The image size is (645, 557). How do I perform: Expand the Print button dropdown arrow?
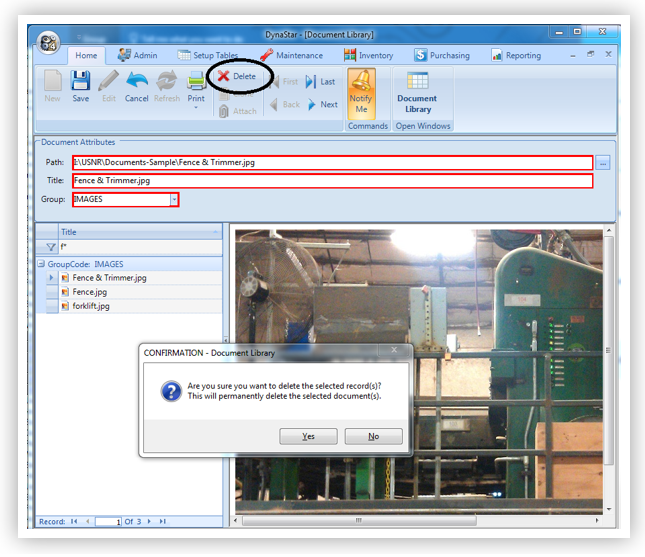(x=196, y=108)
